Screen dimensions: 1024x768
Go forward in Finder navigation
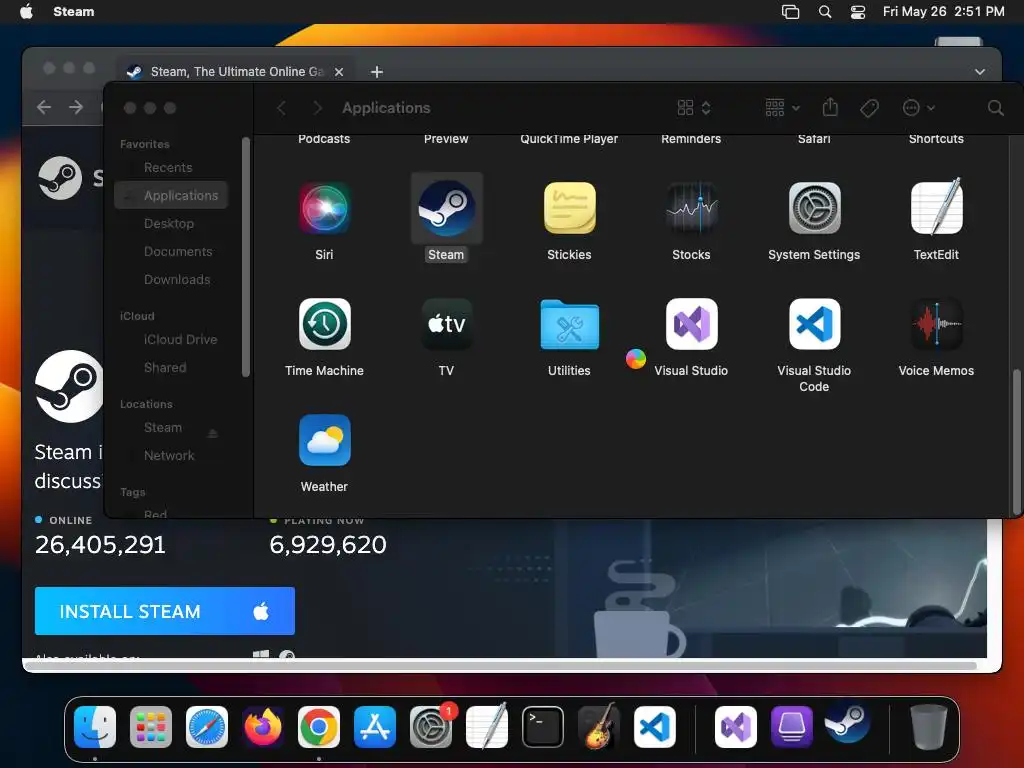pos(317,108)
